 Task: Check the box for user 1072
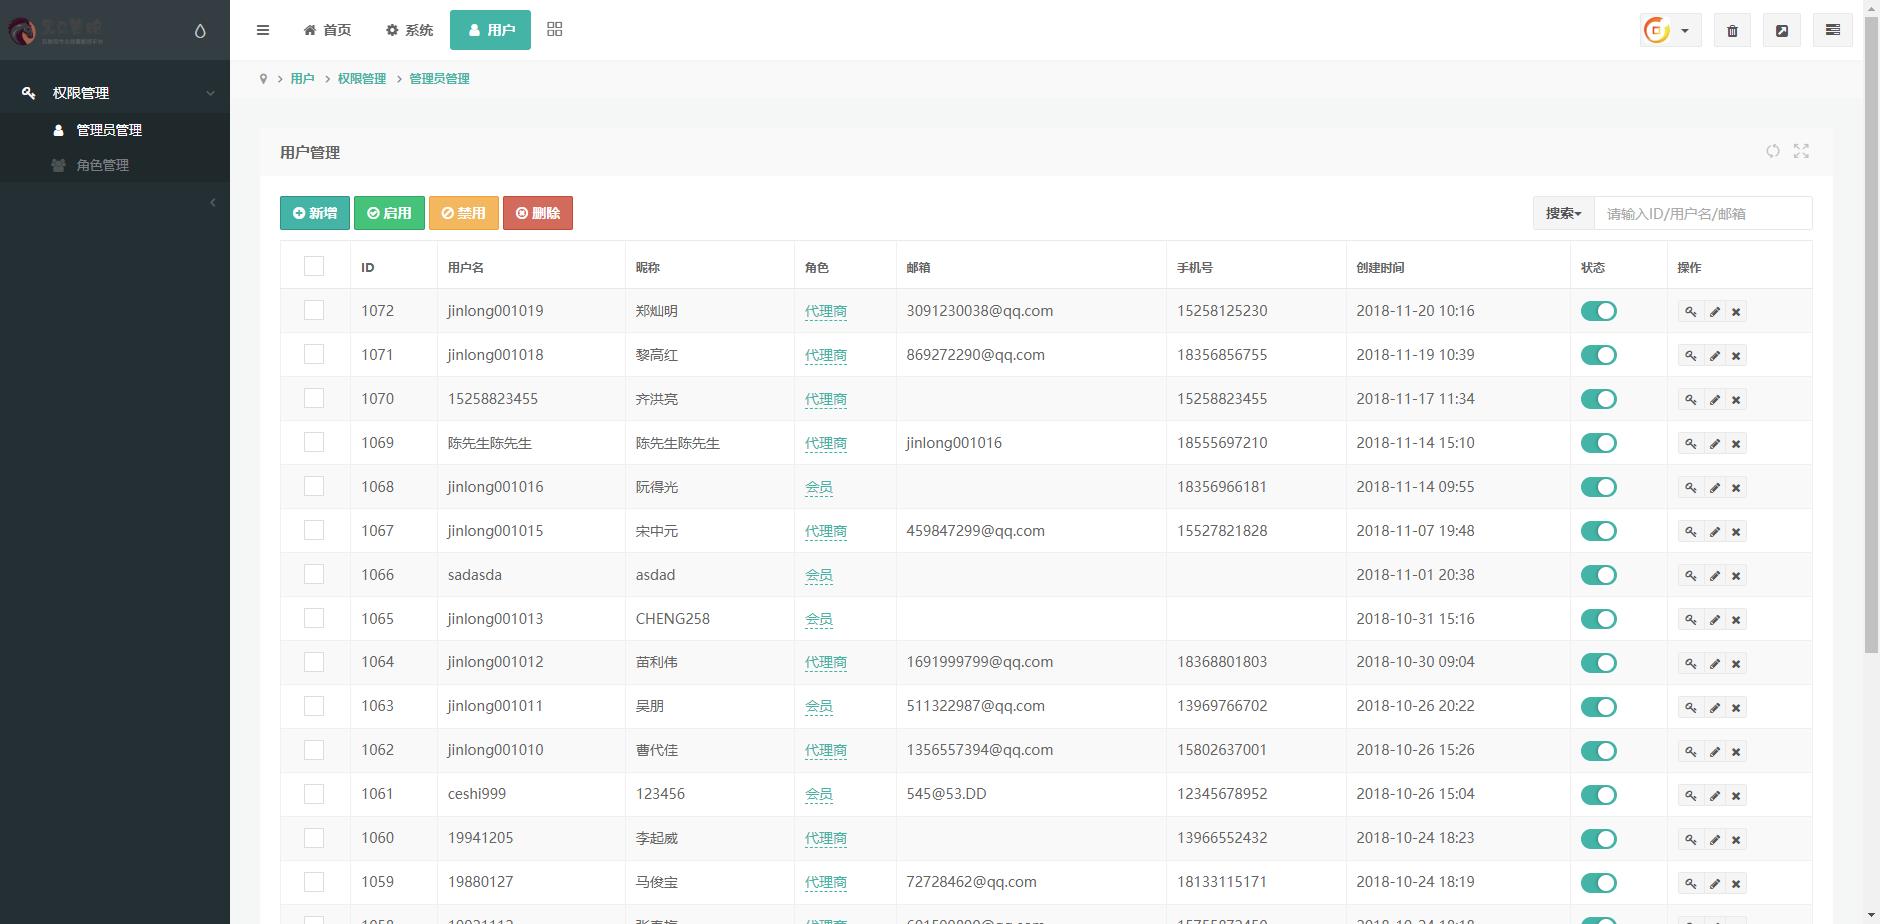tap(314, 310)
